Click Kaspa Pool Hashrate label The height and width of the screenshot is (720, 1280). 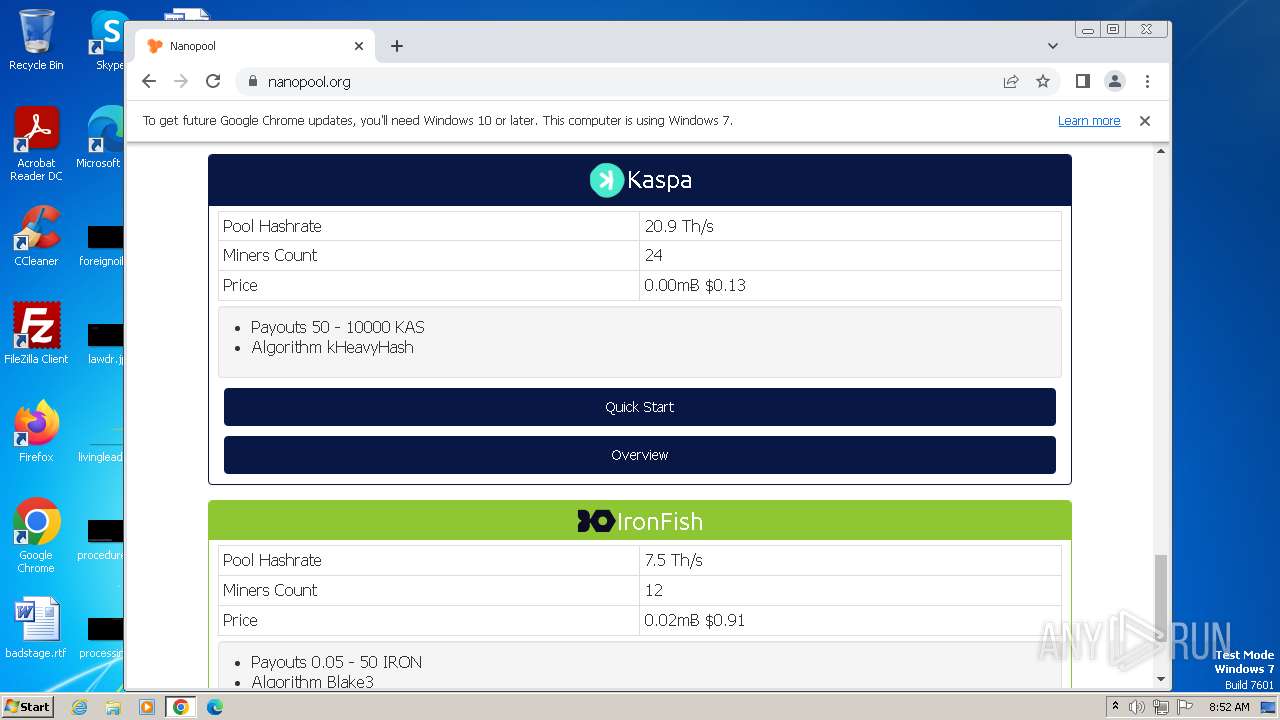[272, 226]
